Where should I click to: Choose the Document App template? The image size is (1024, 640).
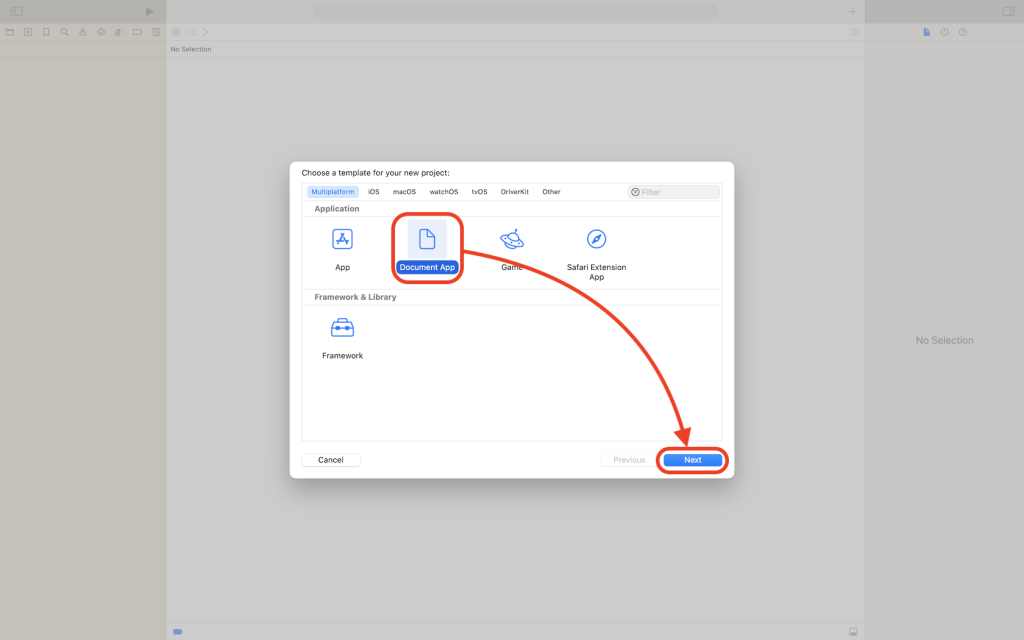coord(427,240)
